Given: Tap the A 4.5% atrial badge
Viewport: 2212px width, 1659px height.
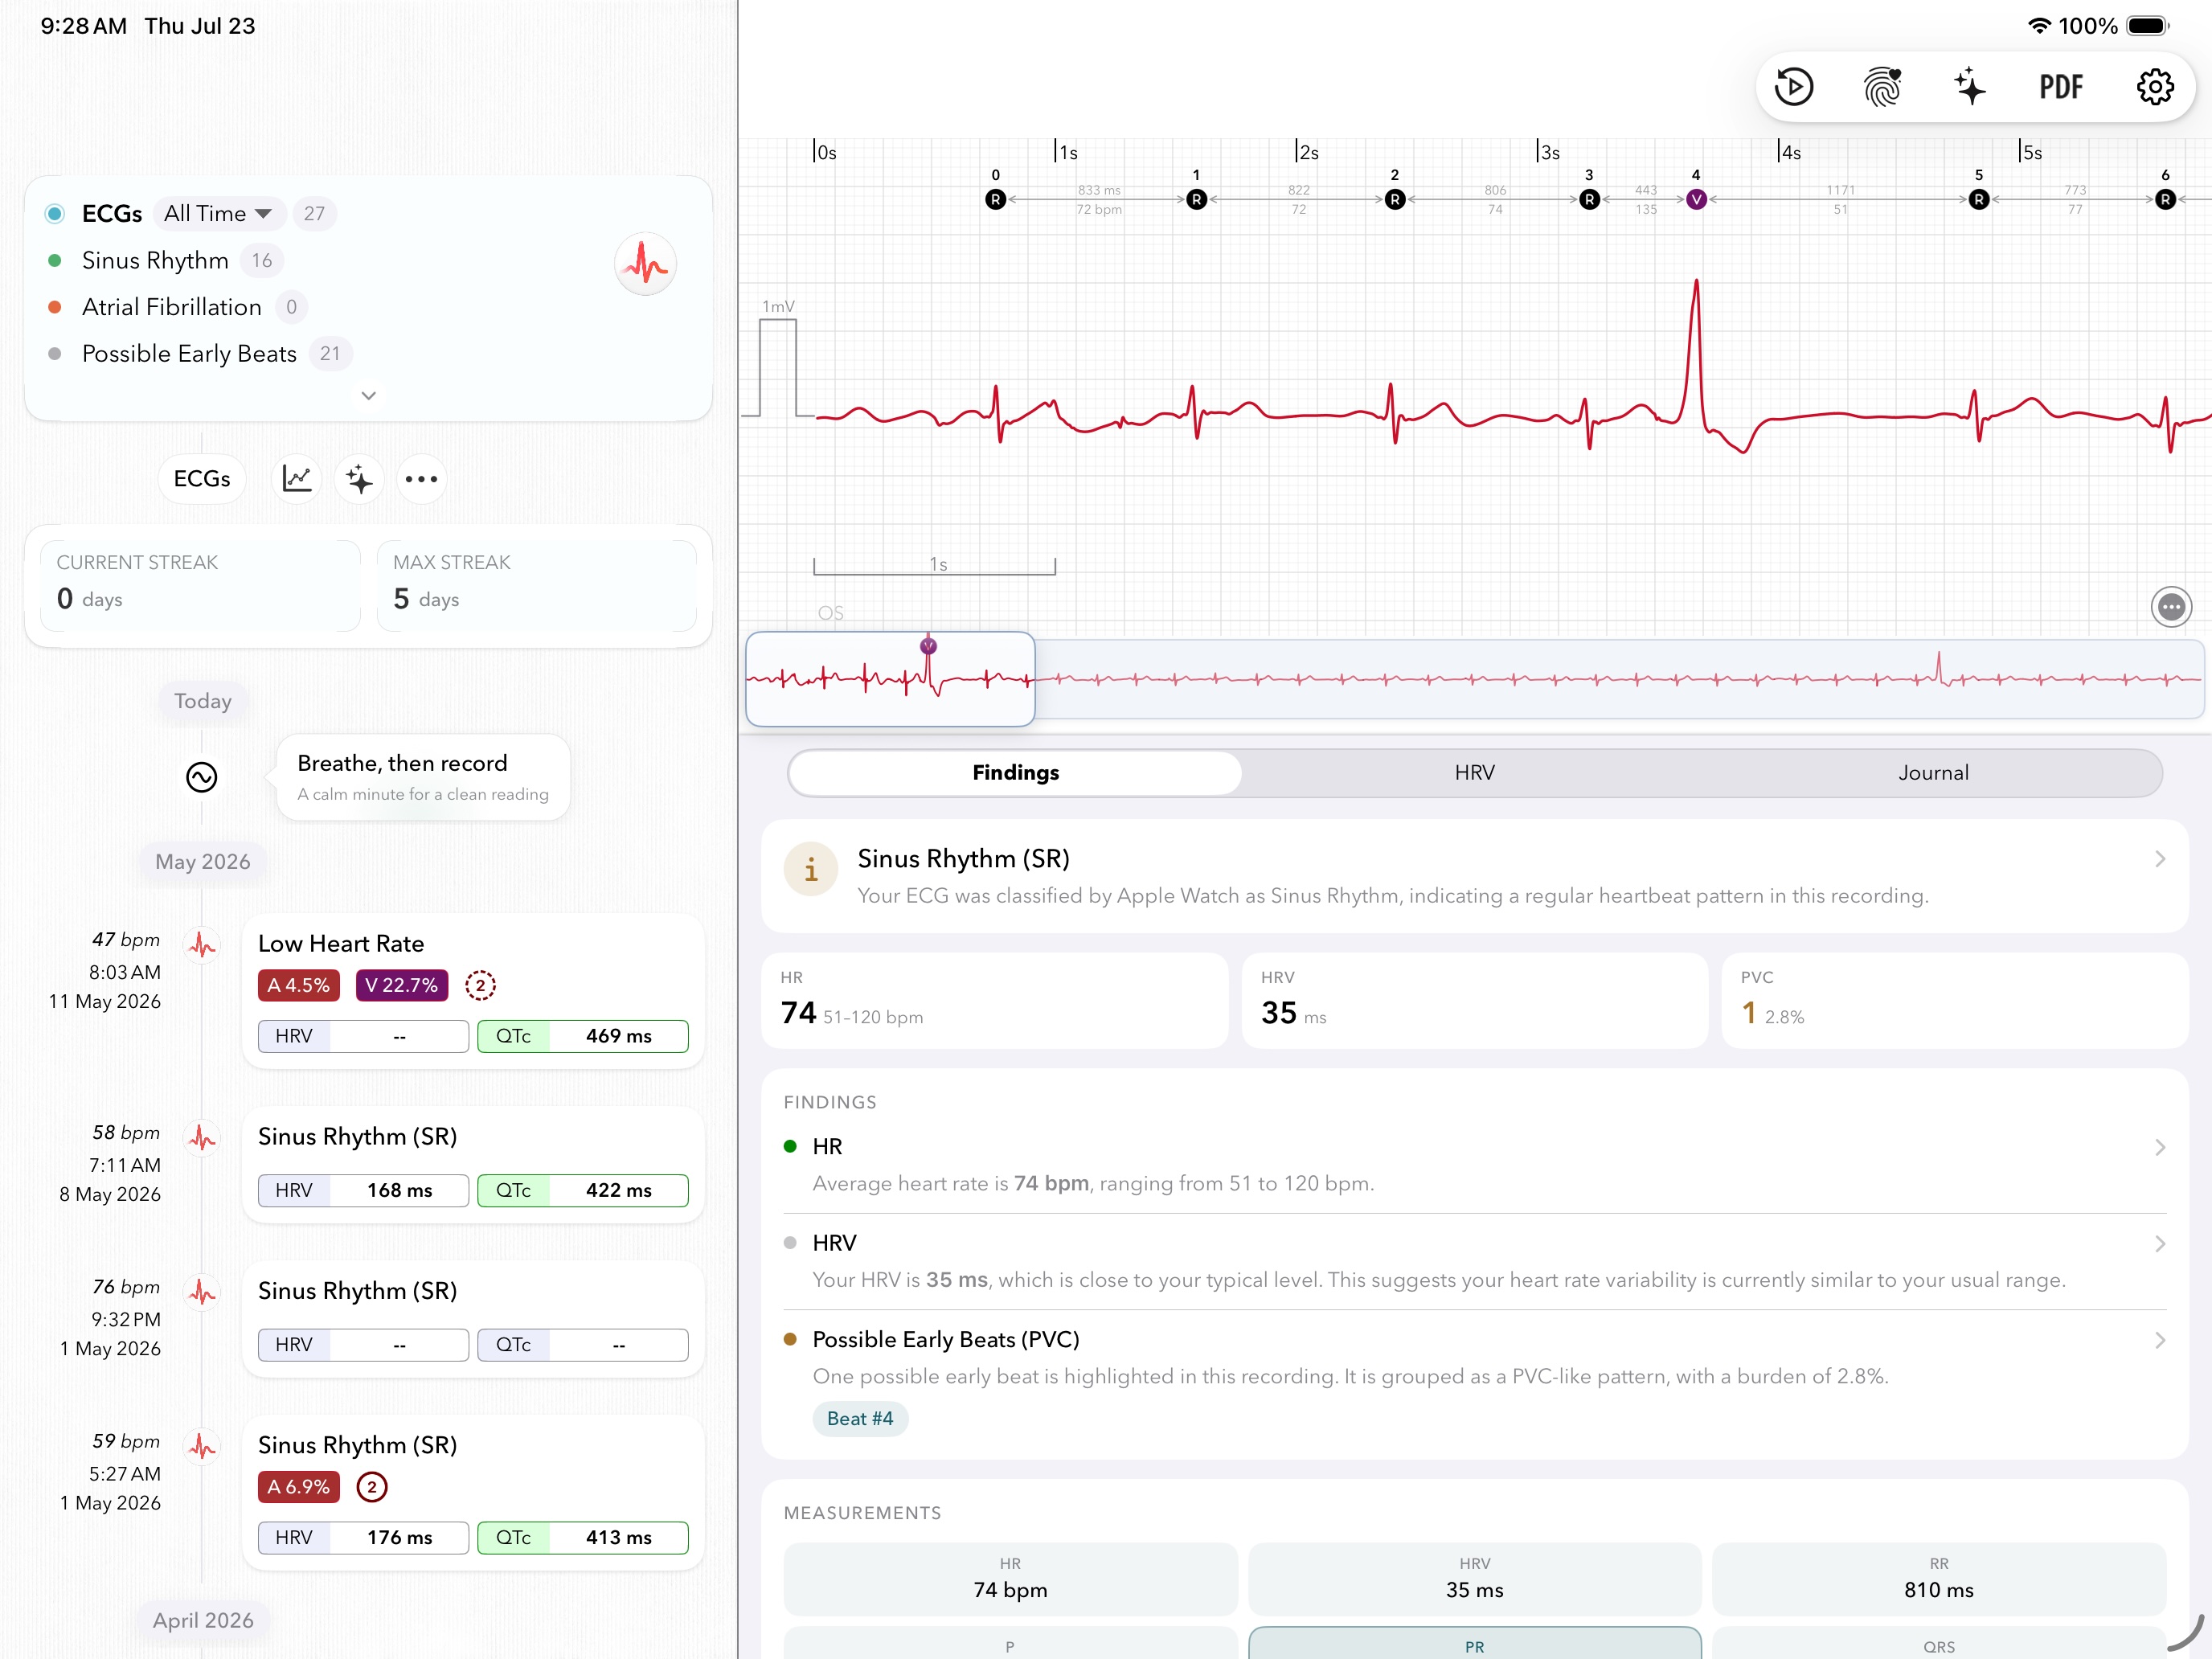Looking at the screenshot, I should point(298,985).
